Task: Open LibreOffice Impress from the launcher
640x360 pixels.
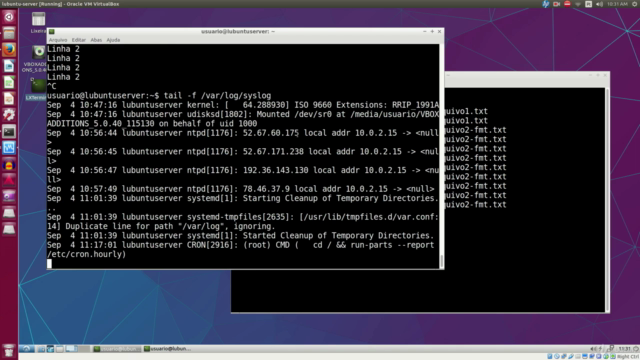Action: pyautogui.click(x=9, y=99)
